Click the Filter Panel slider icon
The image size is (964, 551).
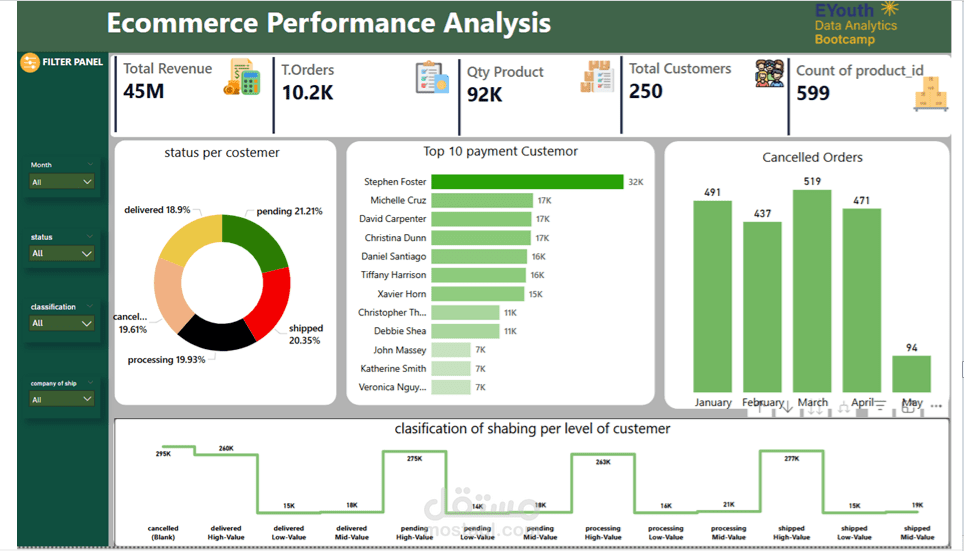pos(30,62)
